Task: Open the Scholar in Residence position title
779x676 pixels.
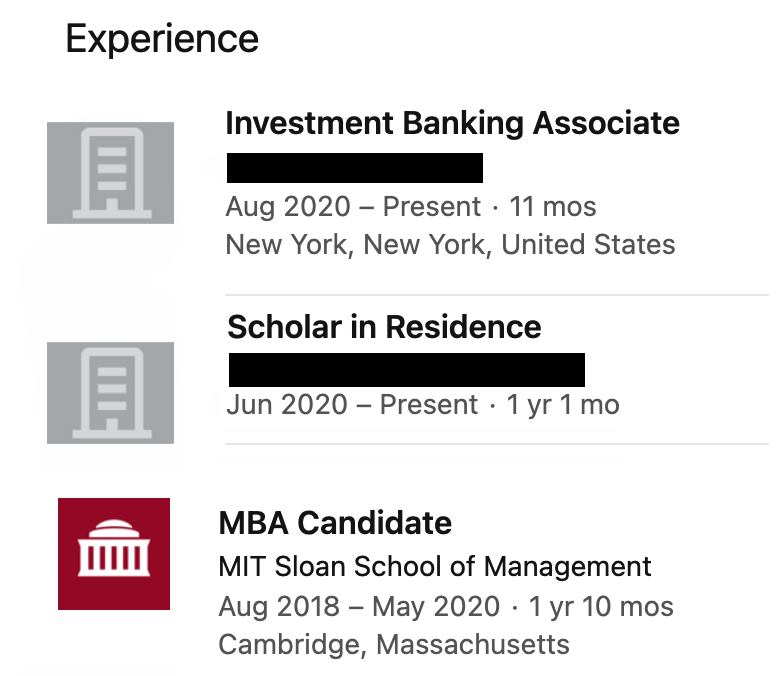Action: click(x=384, y=327)
